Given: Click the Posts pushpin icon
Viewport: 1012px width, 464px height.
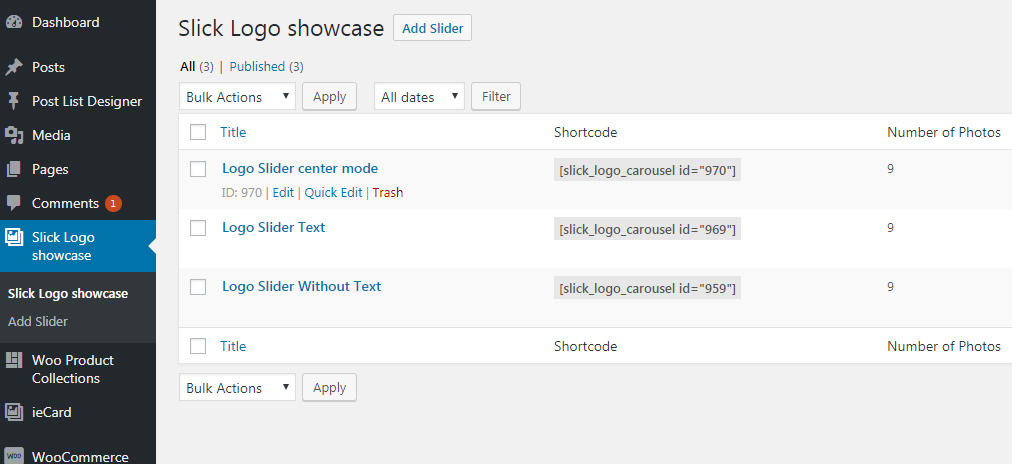Looking at the screenshot, I should point(14,67).
